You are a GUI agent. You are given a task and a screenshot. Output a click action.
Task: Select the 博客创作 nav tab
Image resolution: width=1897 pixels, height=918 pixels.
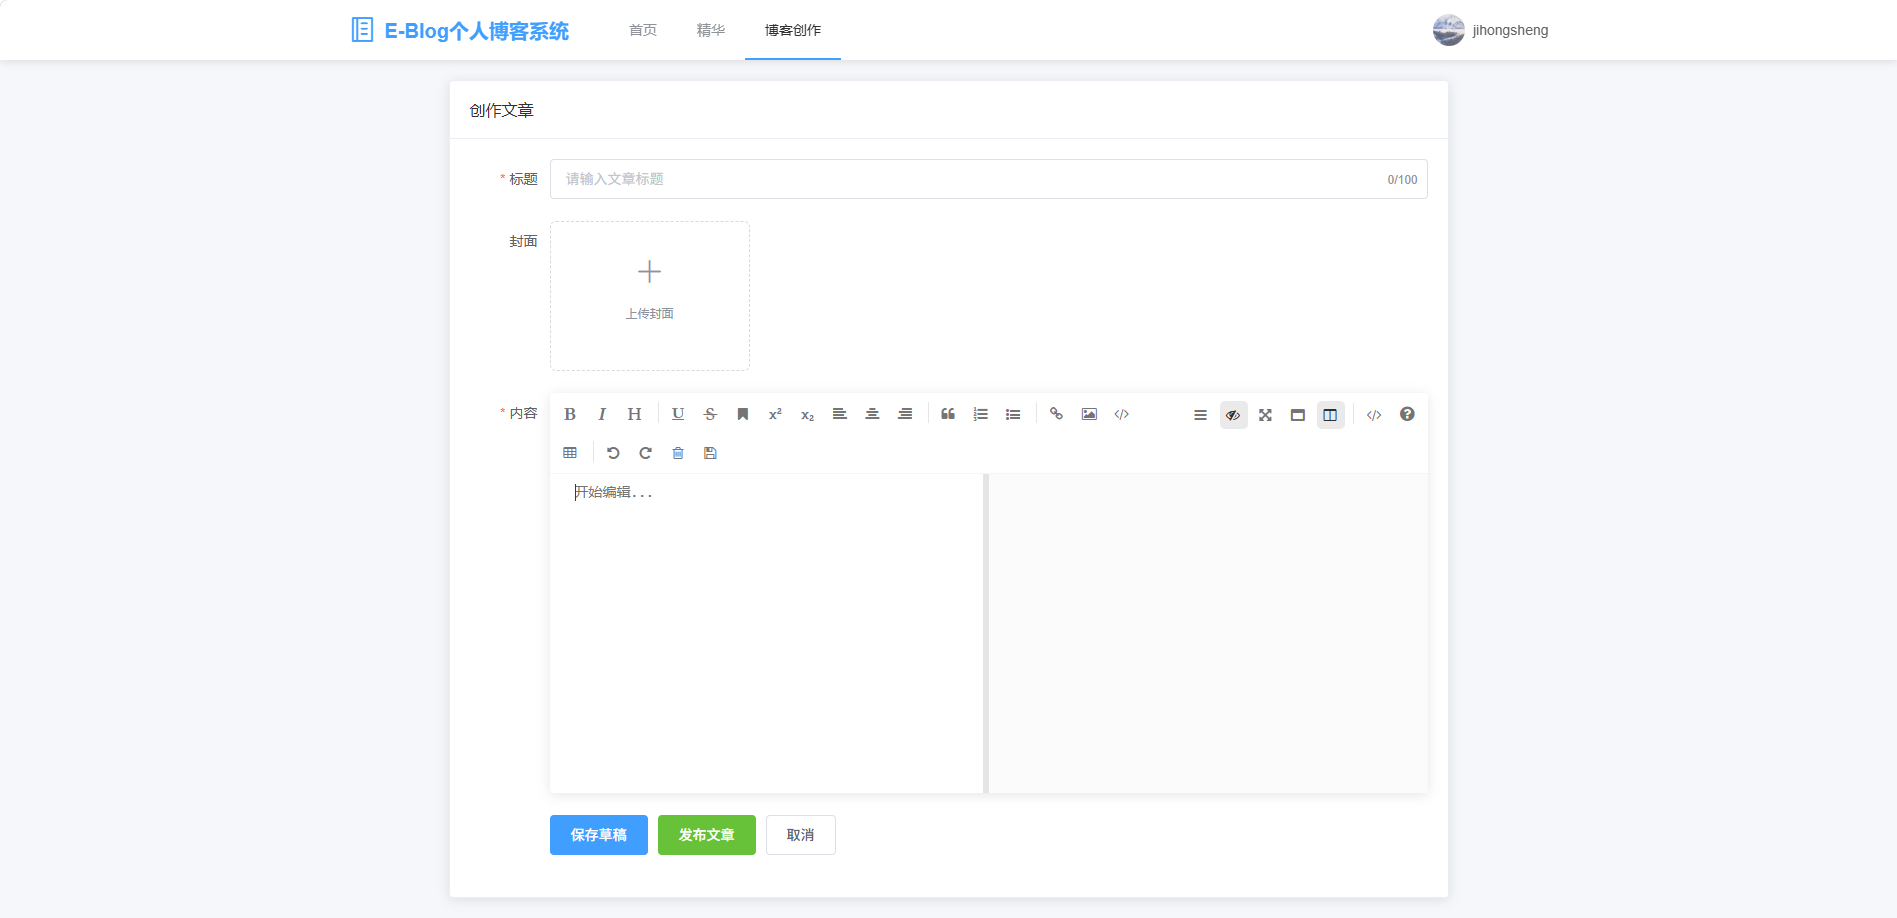coord(793,30)
